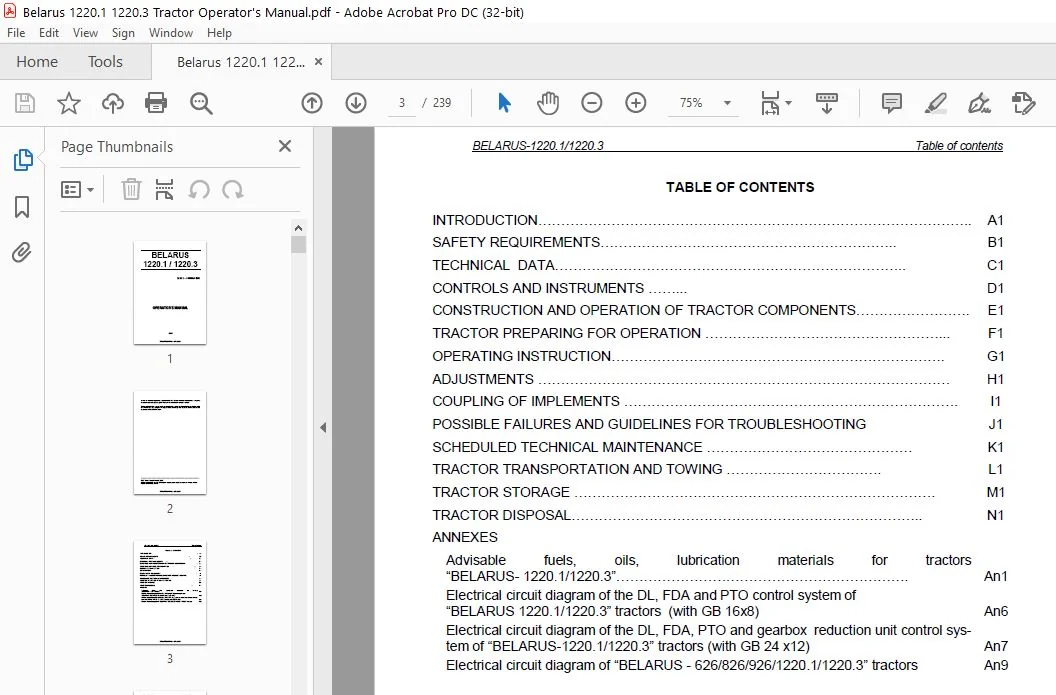The image size is (1056, 695).
Task: Add document to starred with star icon
Action: [x=69, y=103]
